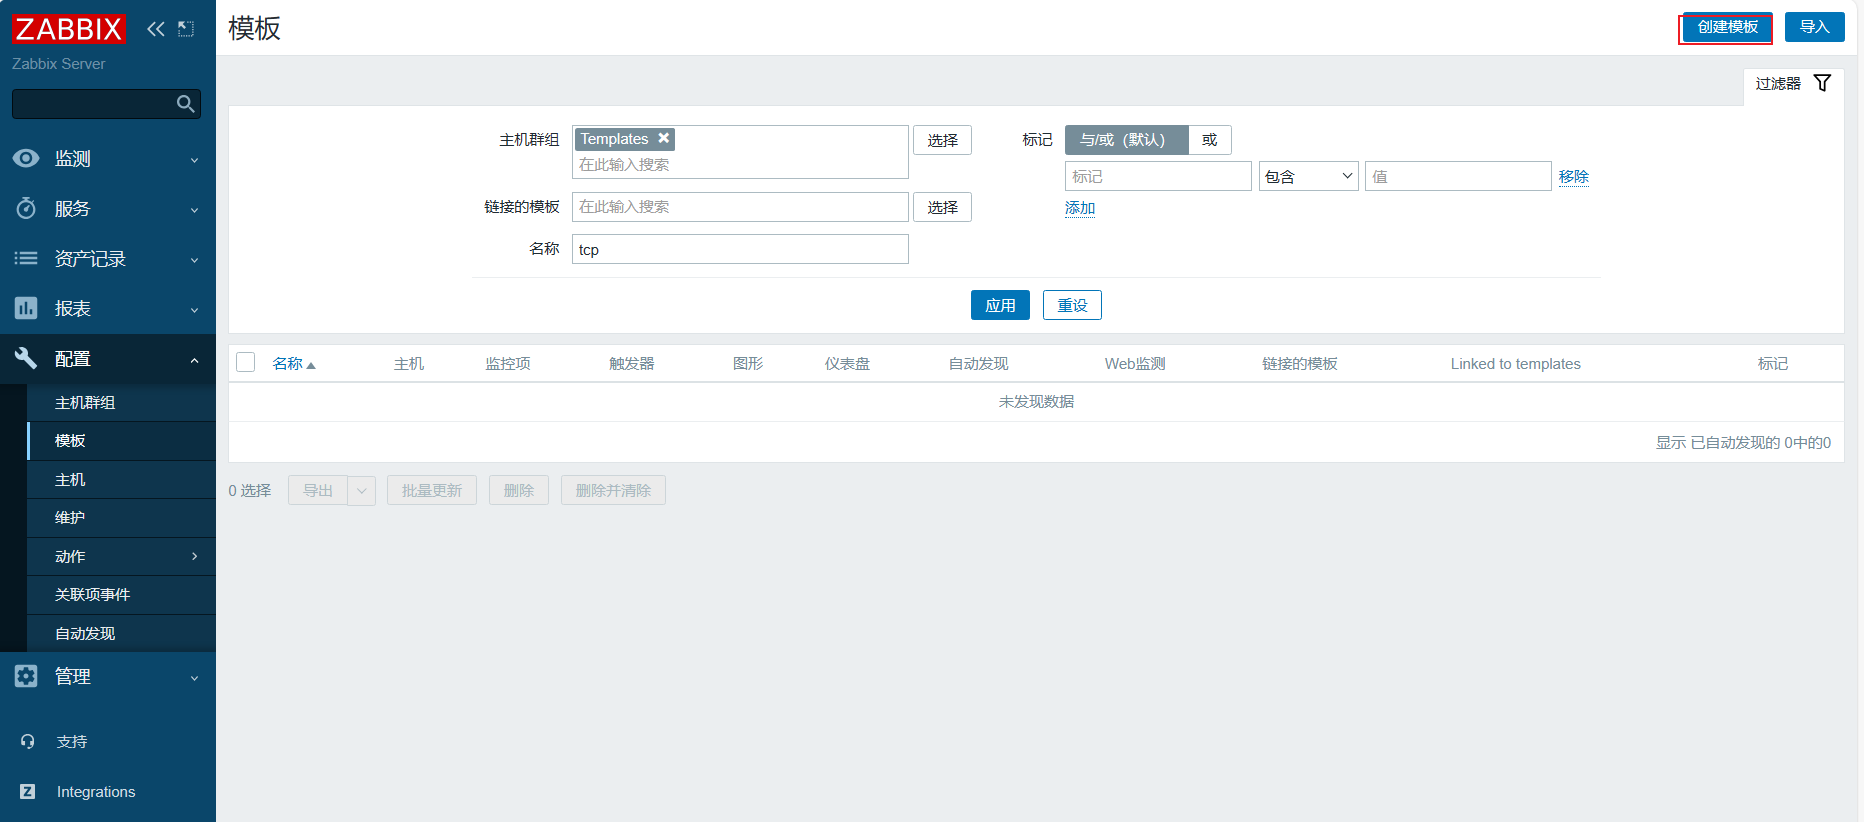The image size is (1864, 822).
Task: Click the 资产记录 list icon
Action: pos(26,258)
